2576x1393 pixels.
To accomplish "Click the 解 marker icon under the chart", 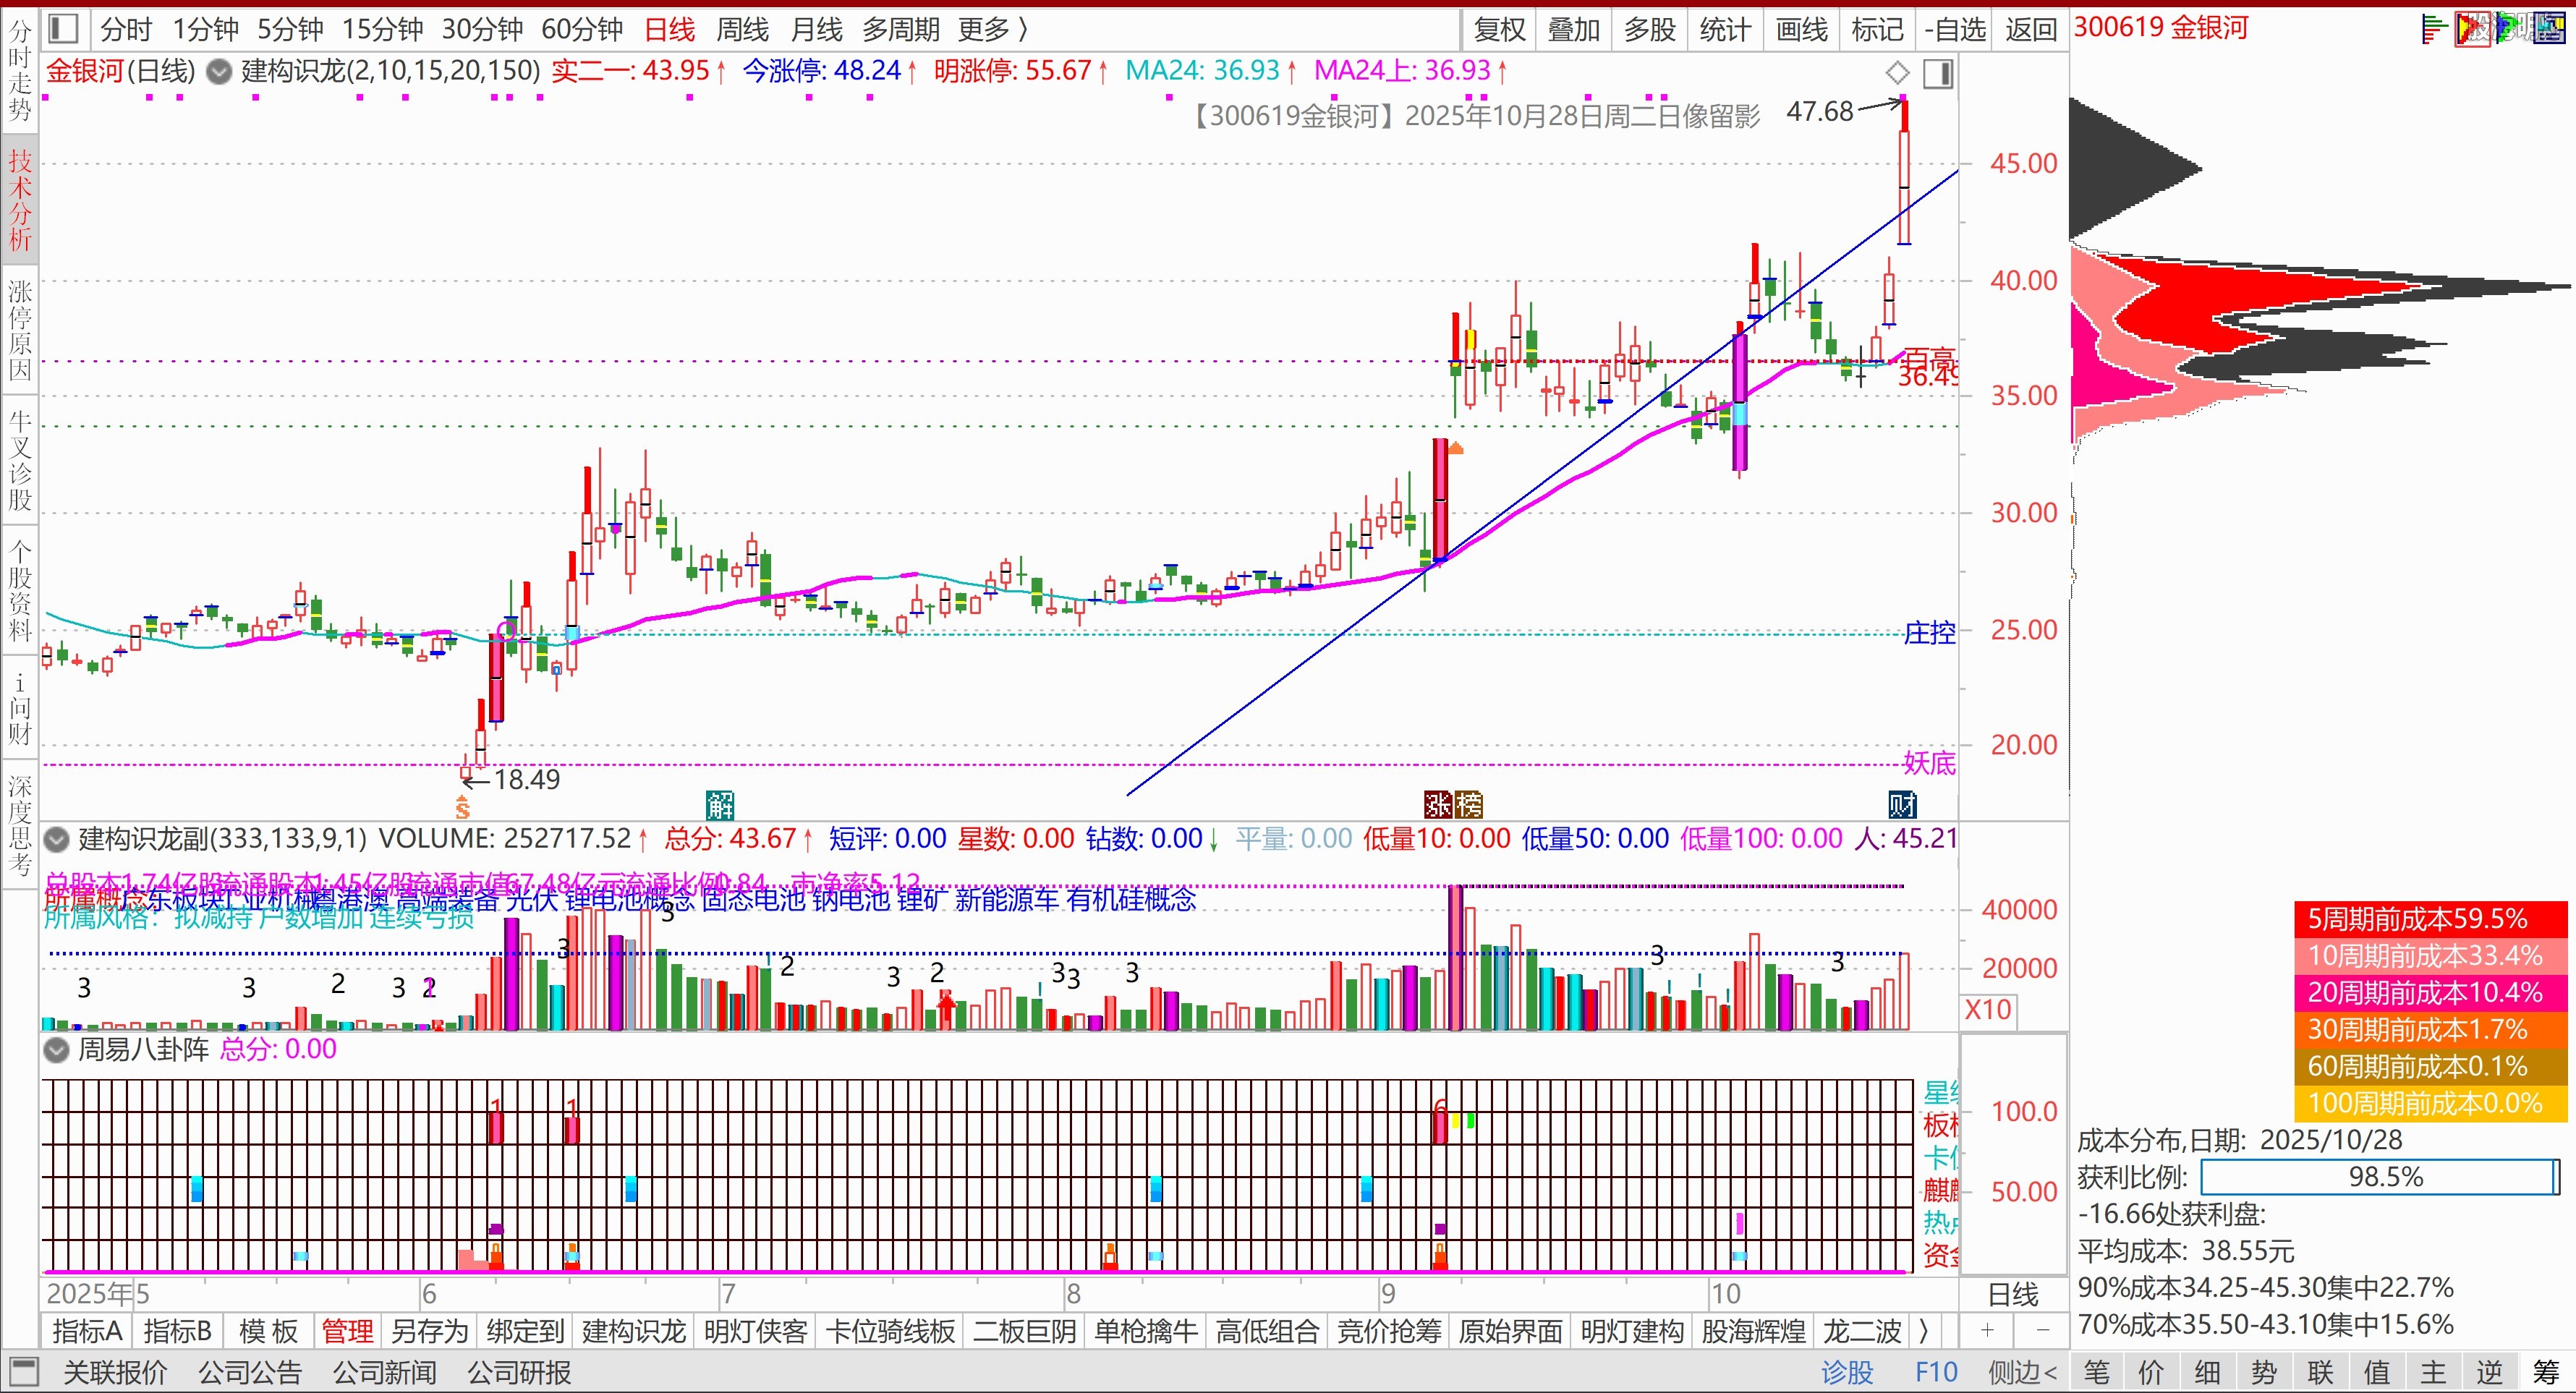I will pos(720,804).
